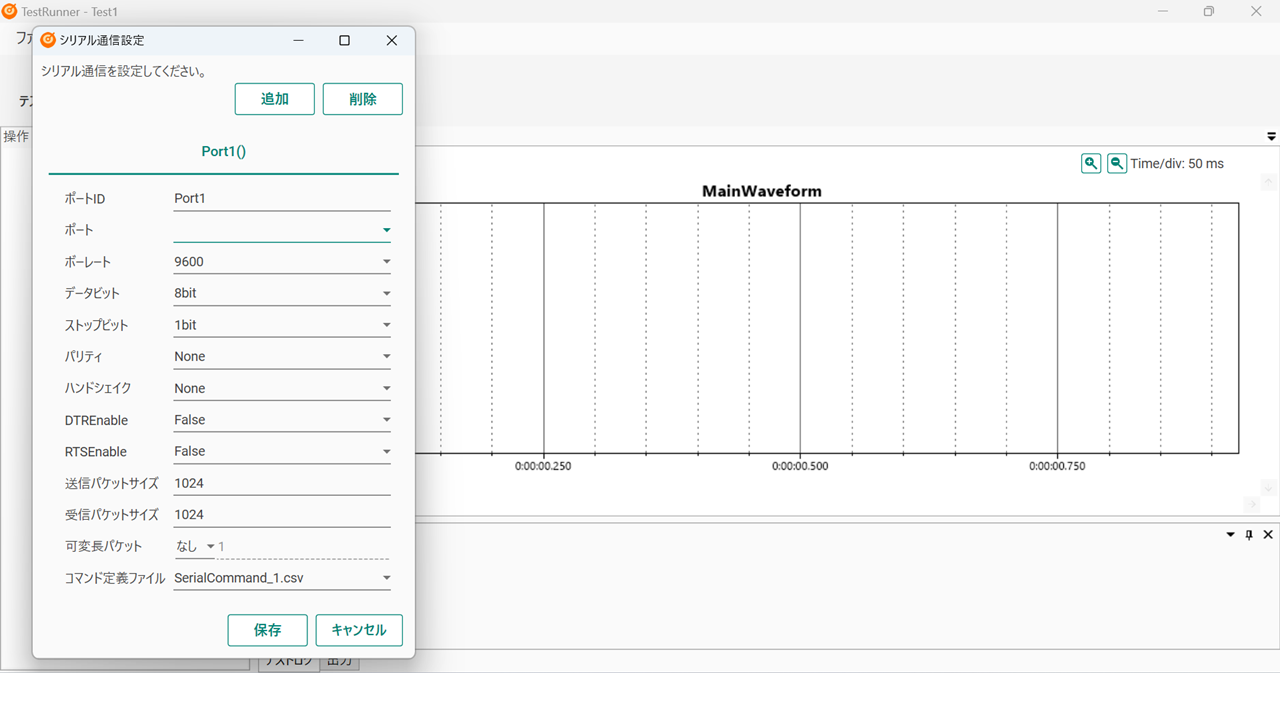
Task: Open the ボーレート dropdown showing 9600
Action: click(386, 262)
